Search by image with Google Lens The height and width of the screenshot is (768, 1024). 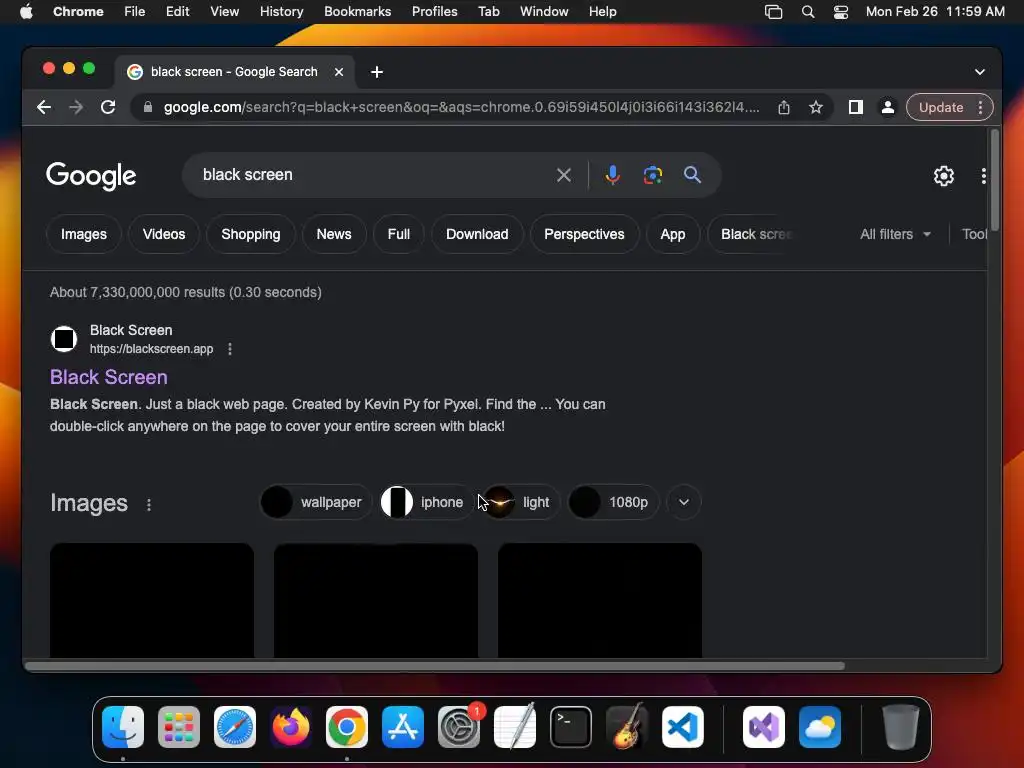coord(652,175)
